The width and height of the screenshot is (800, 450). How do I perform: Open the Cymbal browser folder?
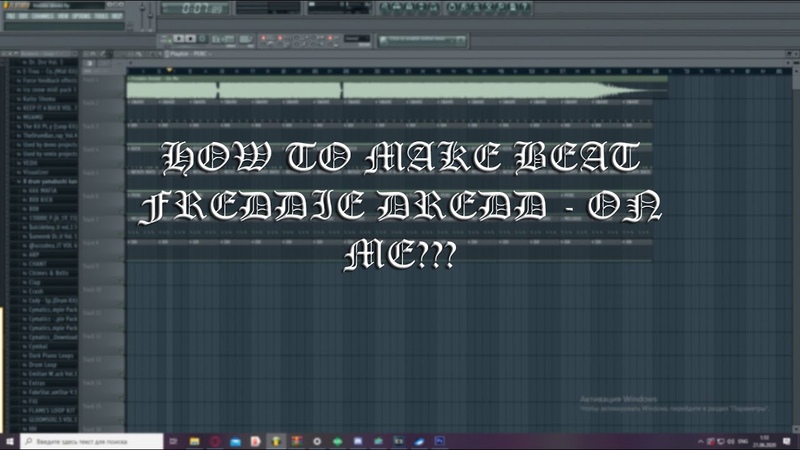tap(35, 346)
